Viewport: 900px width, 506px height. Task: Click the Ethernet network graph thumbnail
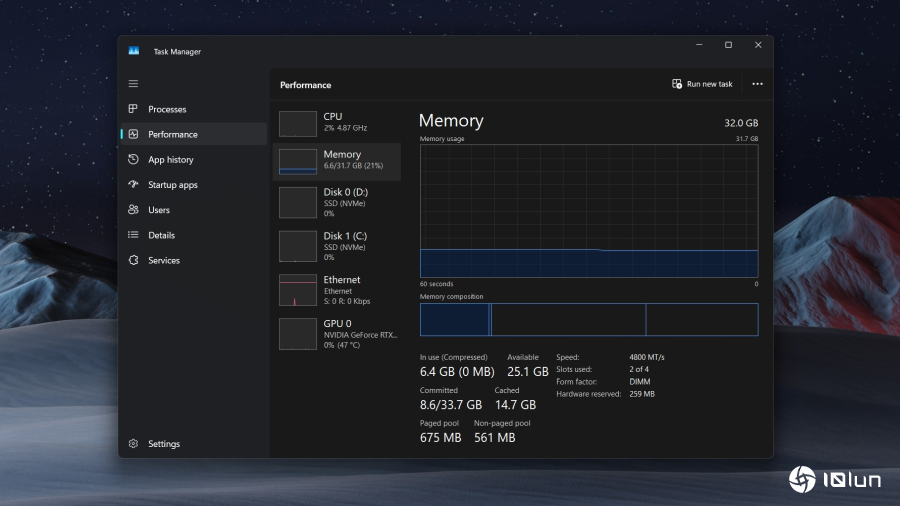[298, 290]
